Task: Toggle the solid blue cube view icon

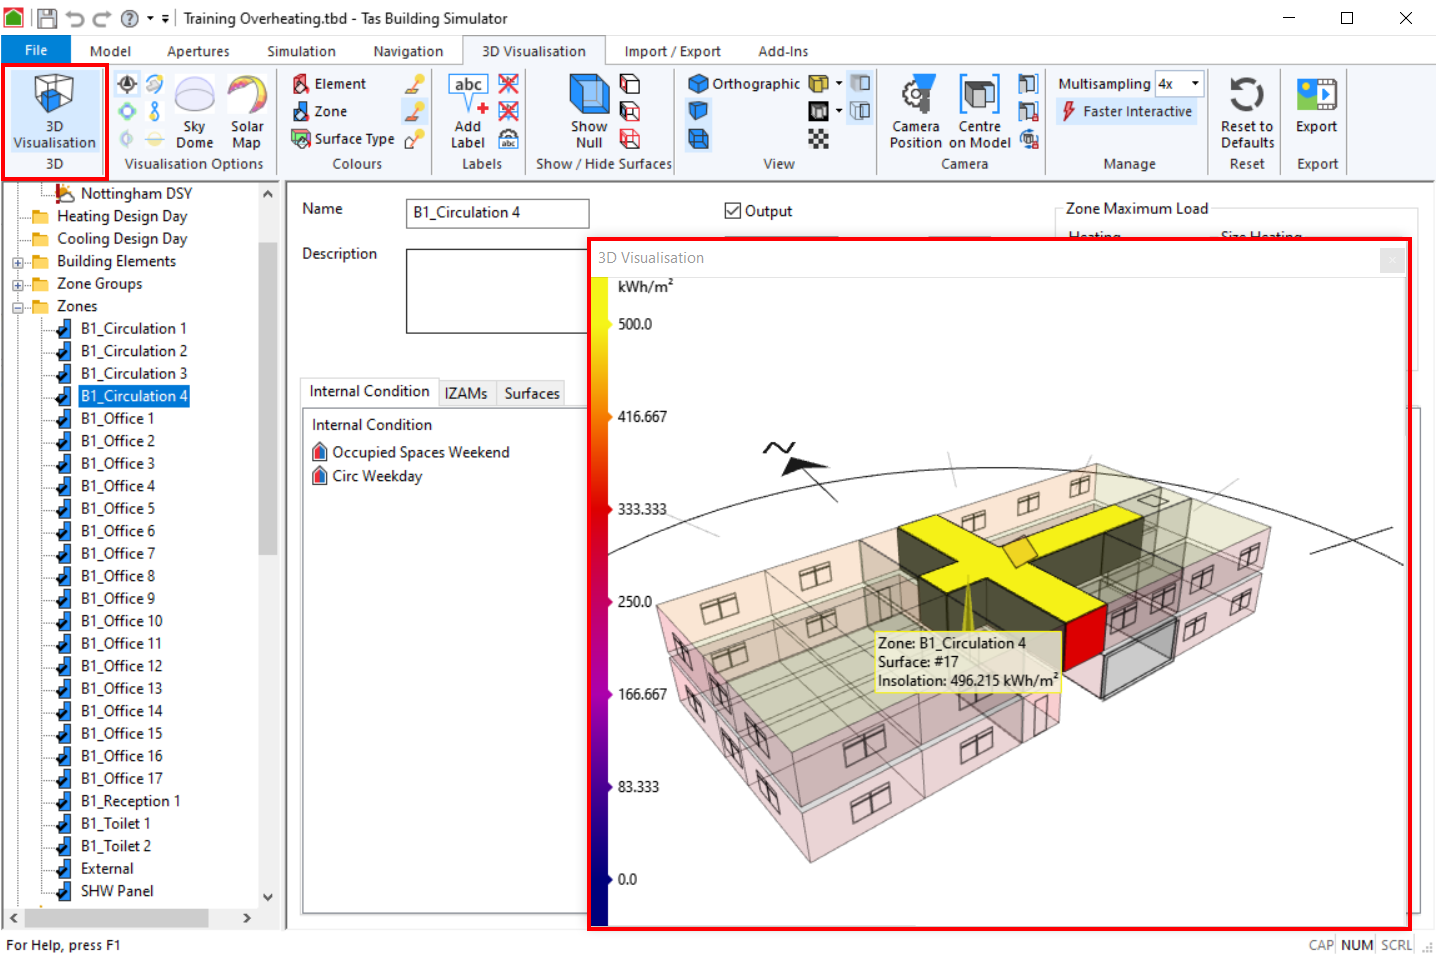Action: [x=699, y=111]
